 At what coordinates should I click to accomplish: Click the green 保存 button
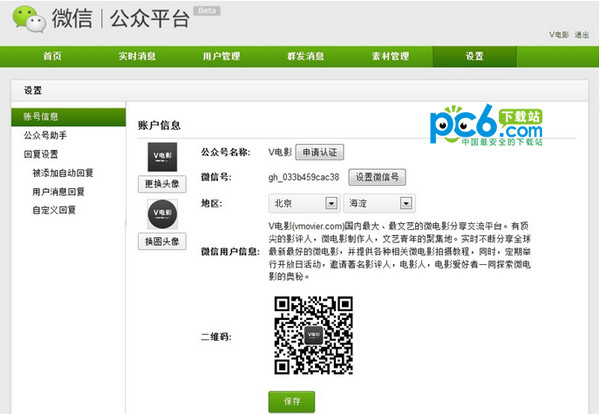click(x=292, y=401)
